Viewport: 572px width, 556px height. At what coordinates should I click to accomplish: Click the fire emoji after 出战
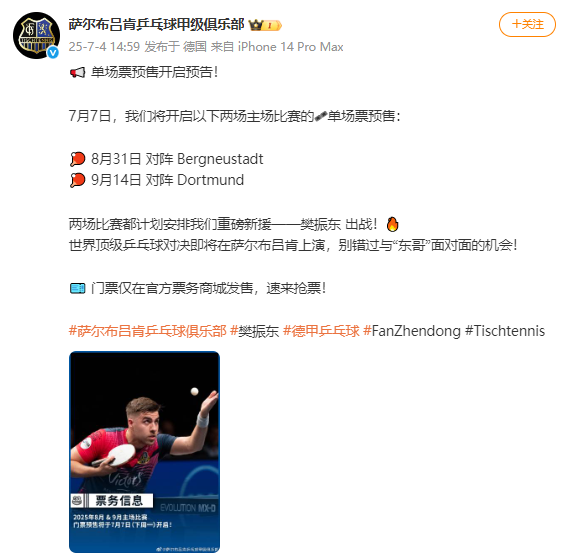[x=393, y=224]
